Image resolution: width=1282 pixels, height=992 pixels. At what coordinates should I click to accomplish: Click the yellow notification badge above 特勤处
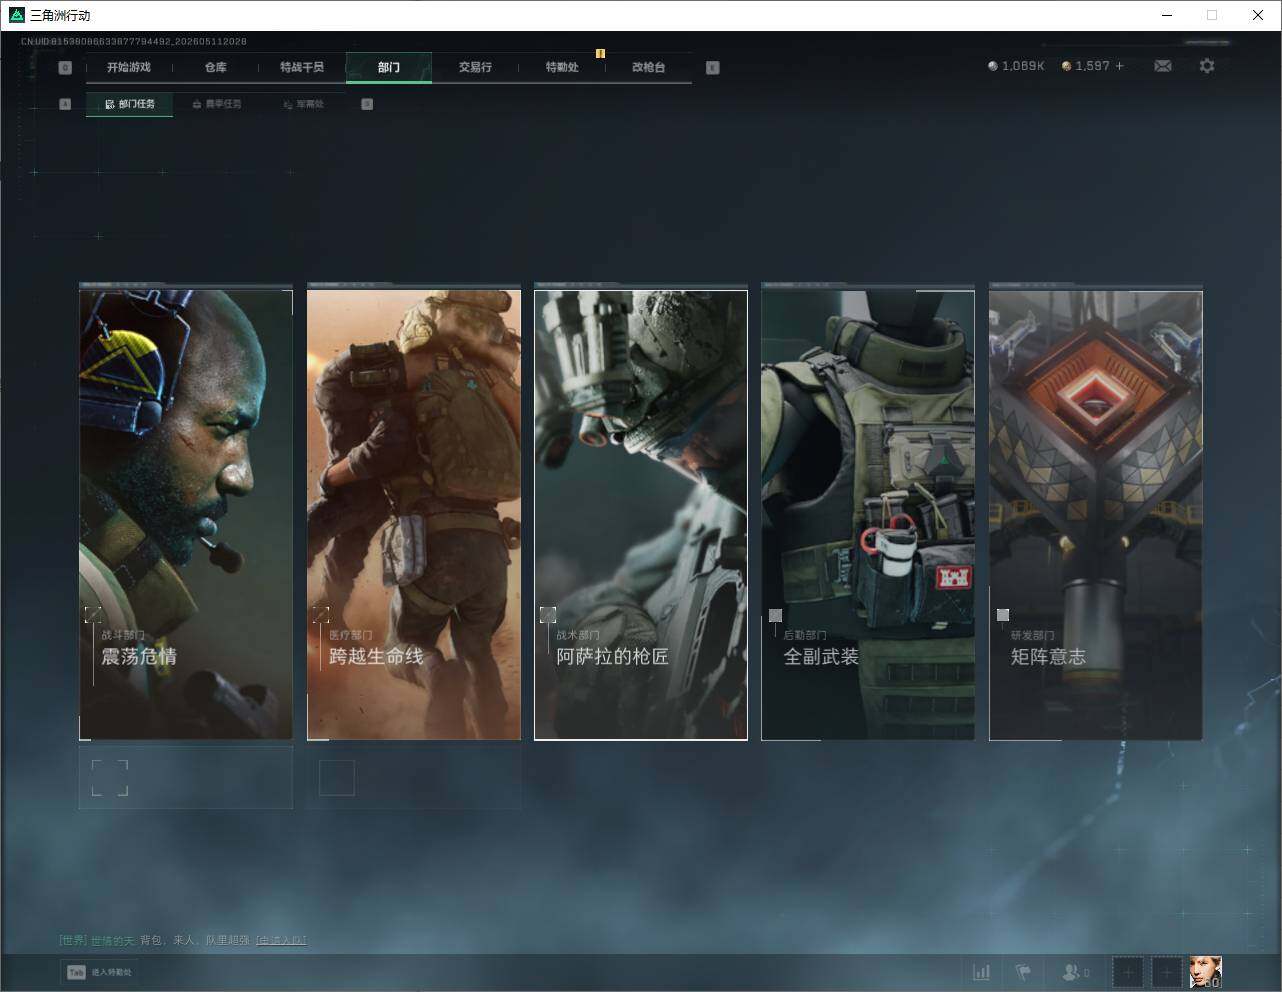click(600, 53)
